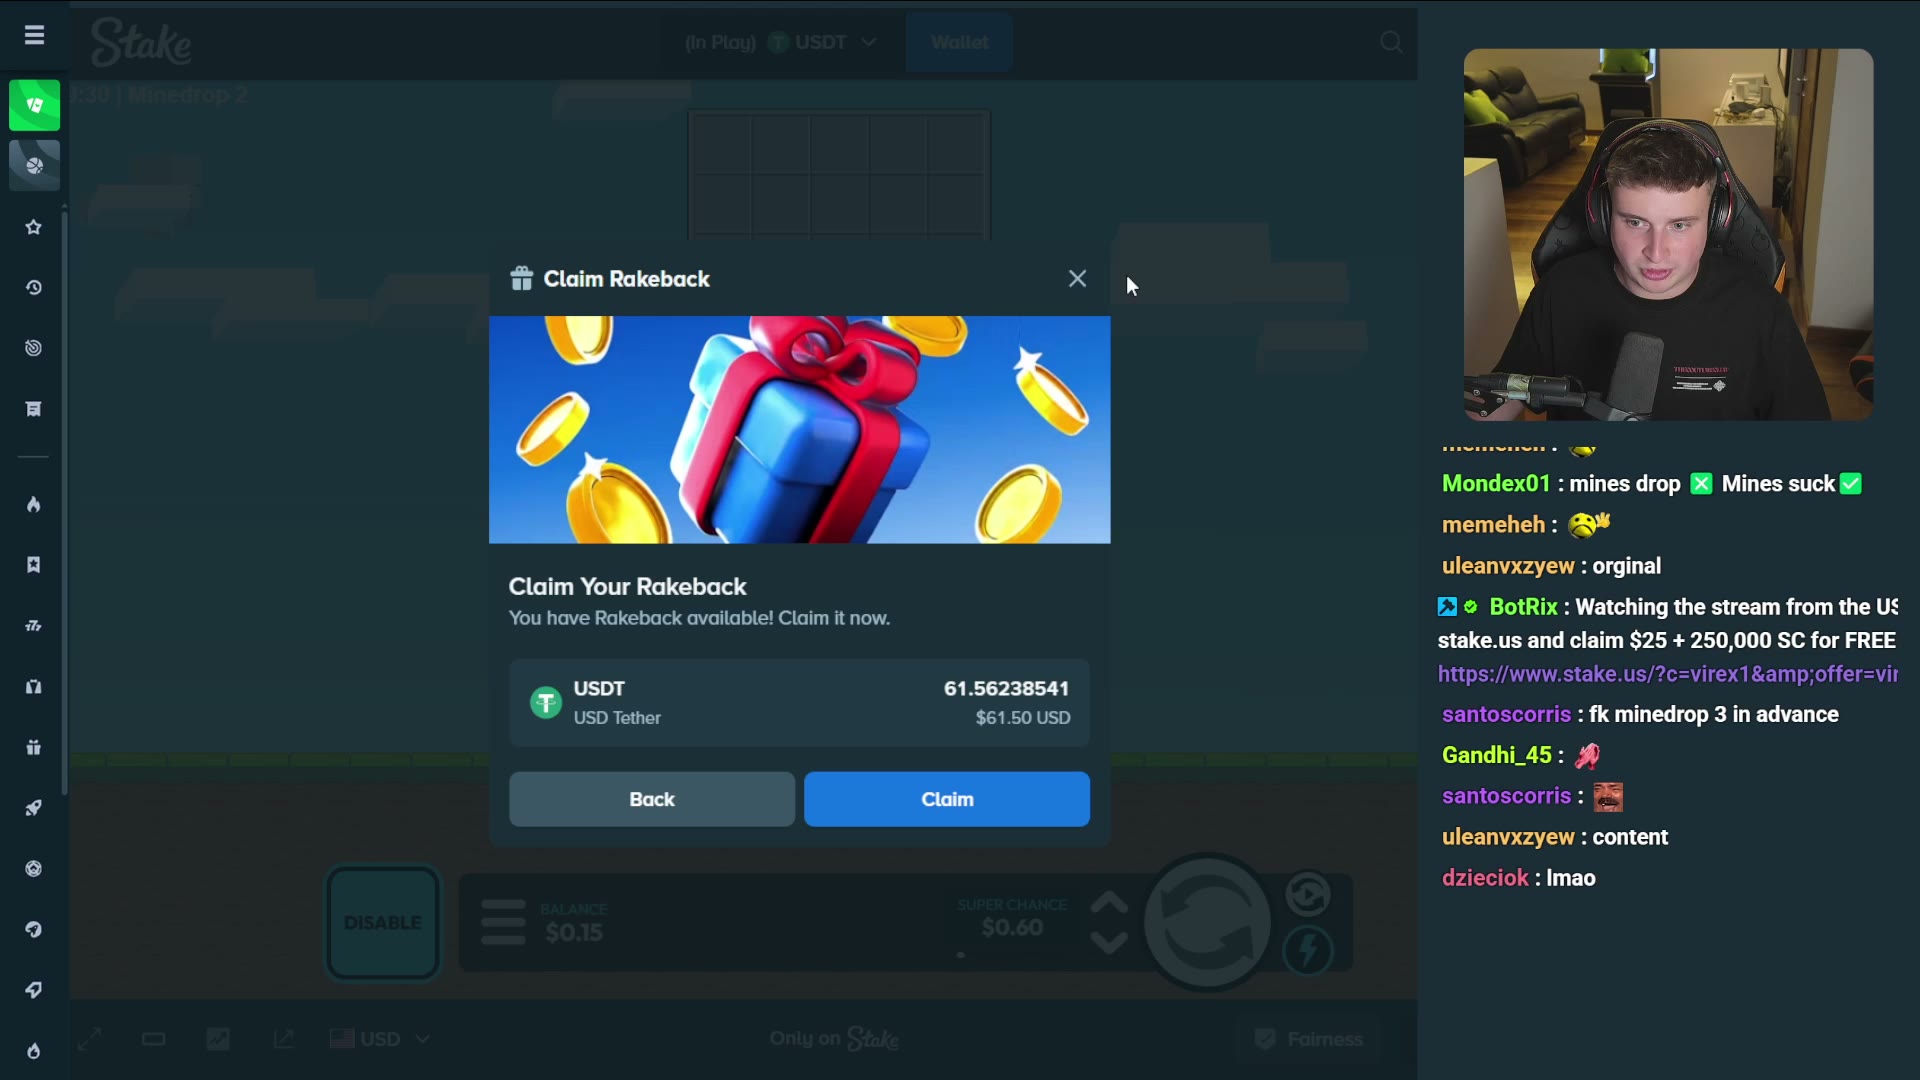Image resolution: width=1920 pixels, height=1080 pixels.
Task: Increase Super Chance bet with up arrow
Action: tap(1109, 904)
